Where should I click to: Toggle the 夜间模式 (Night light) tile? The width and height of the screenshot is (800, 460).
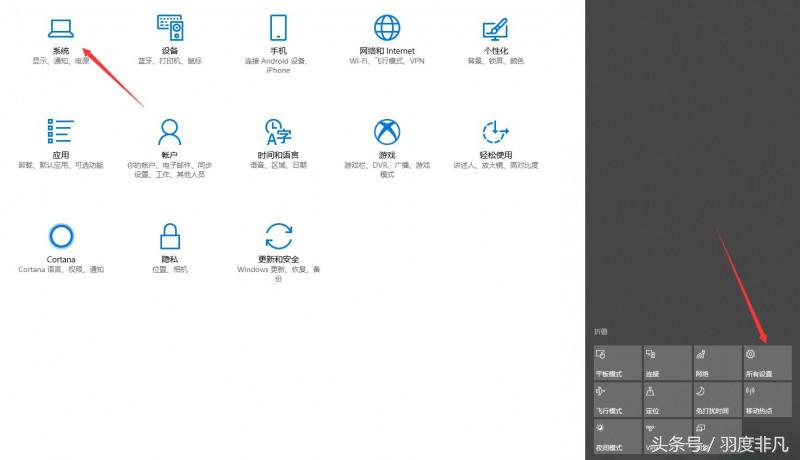pyautogui.click(x=617, y=437)
